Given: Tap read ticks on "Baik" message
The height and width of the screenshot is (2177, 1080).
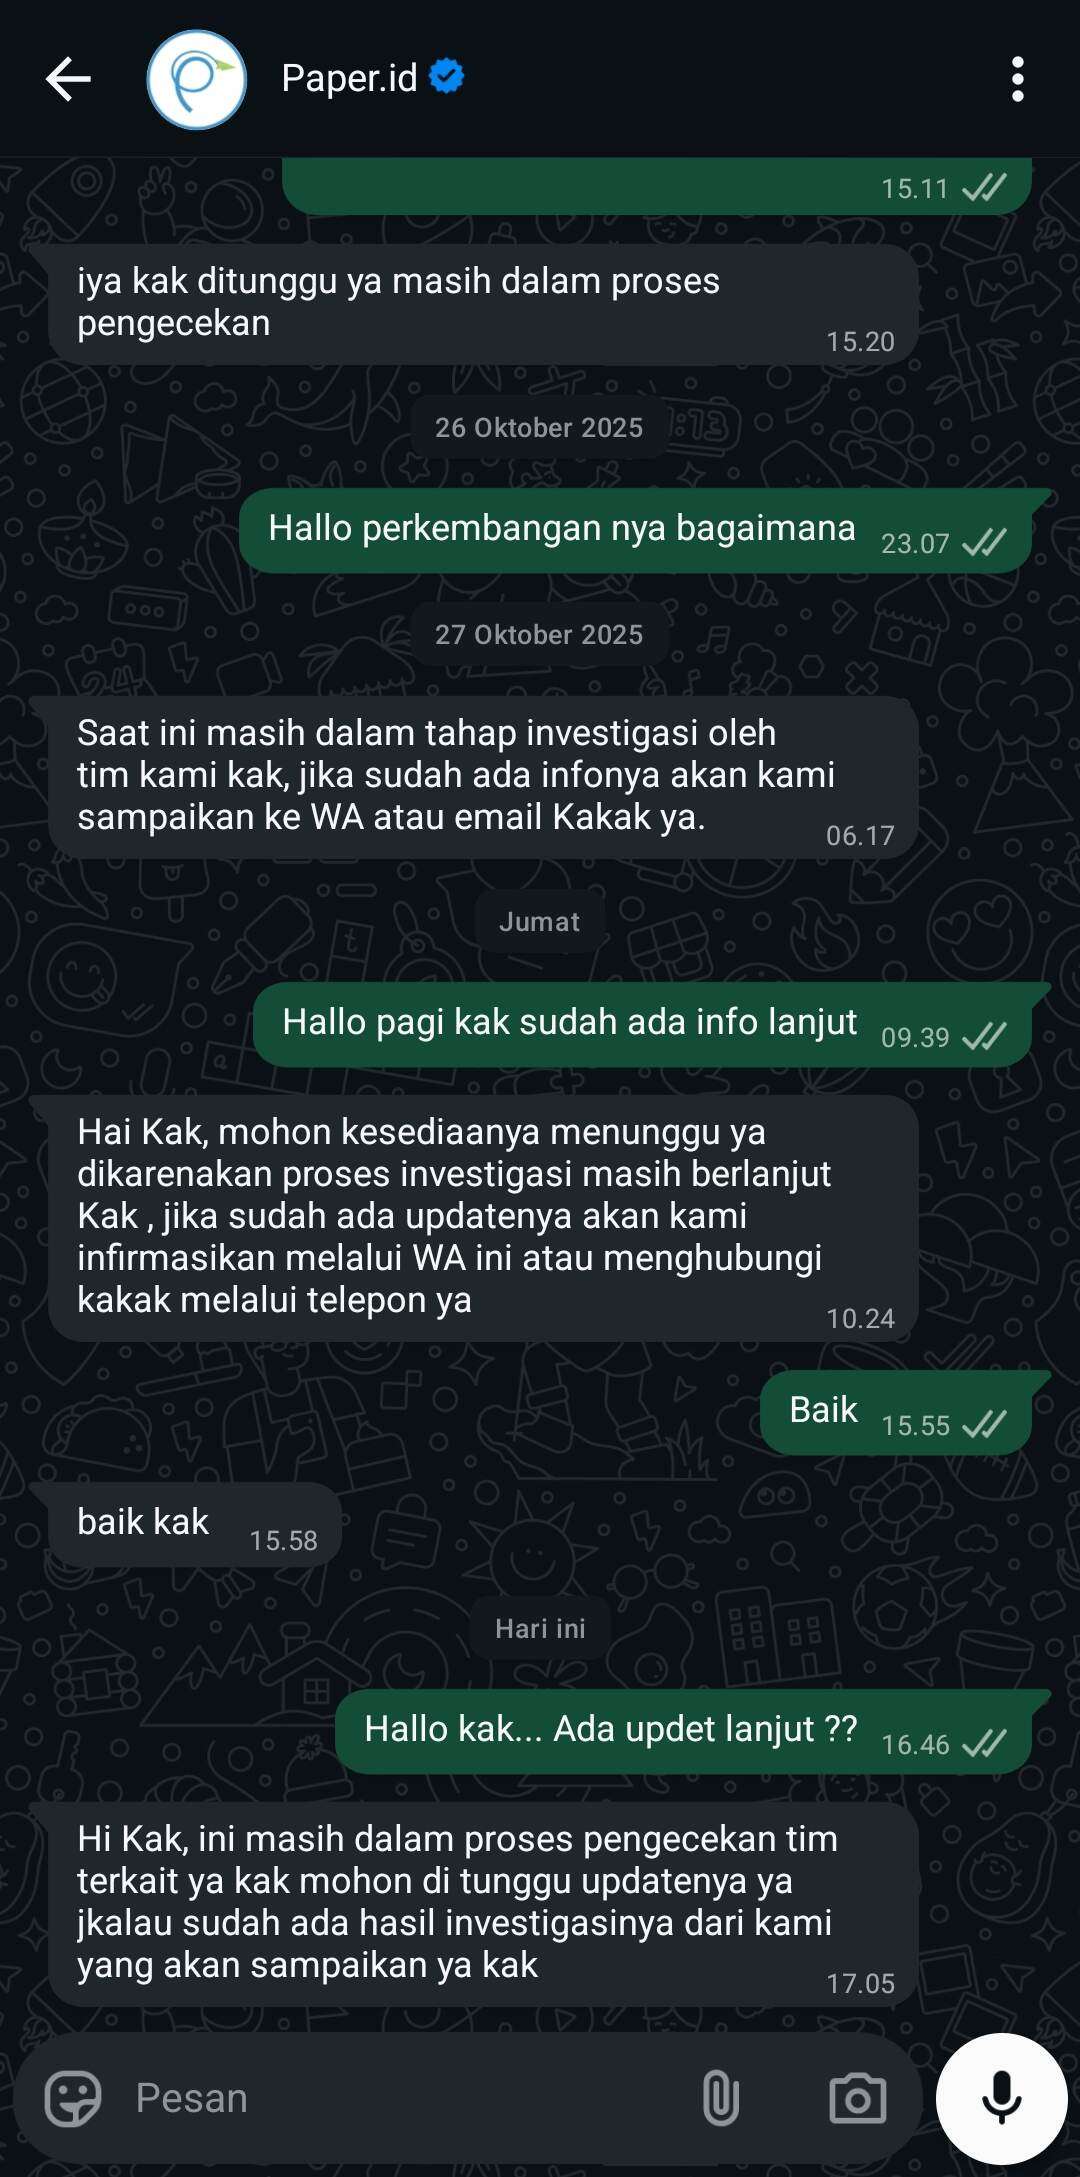Looking at the screenshot, I should (984, 1424).
